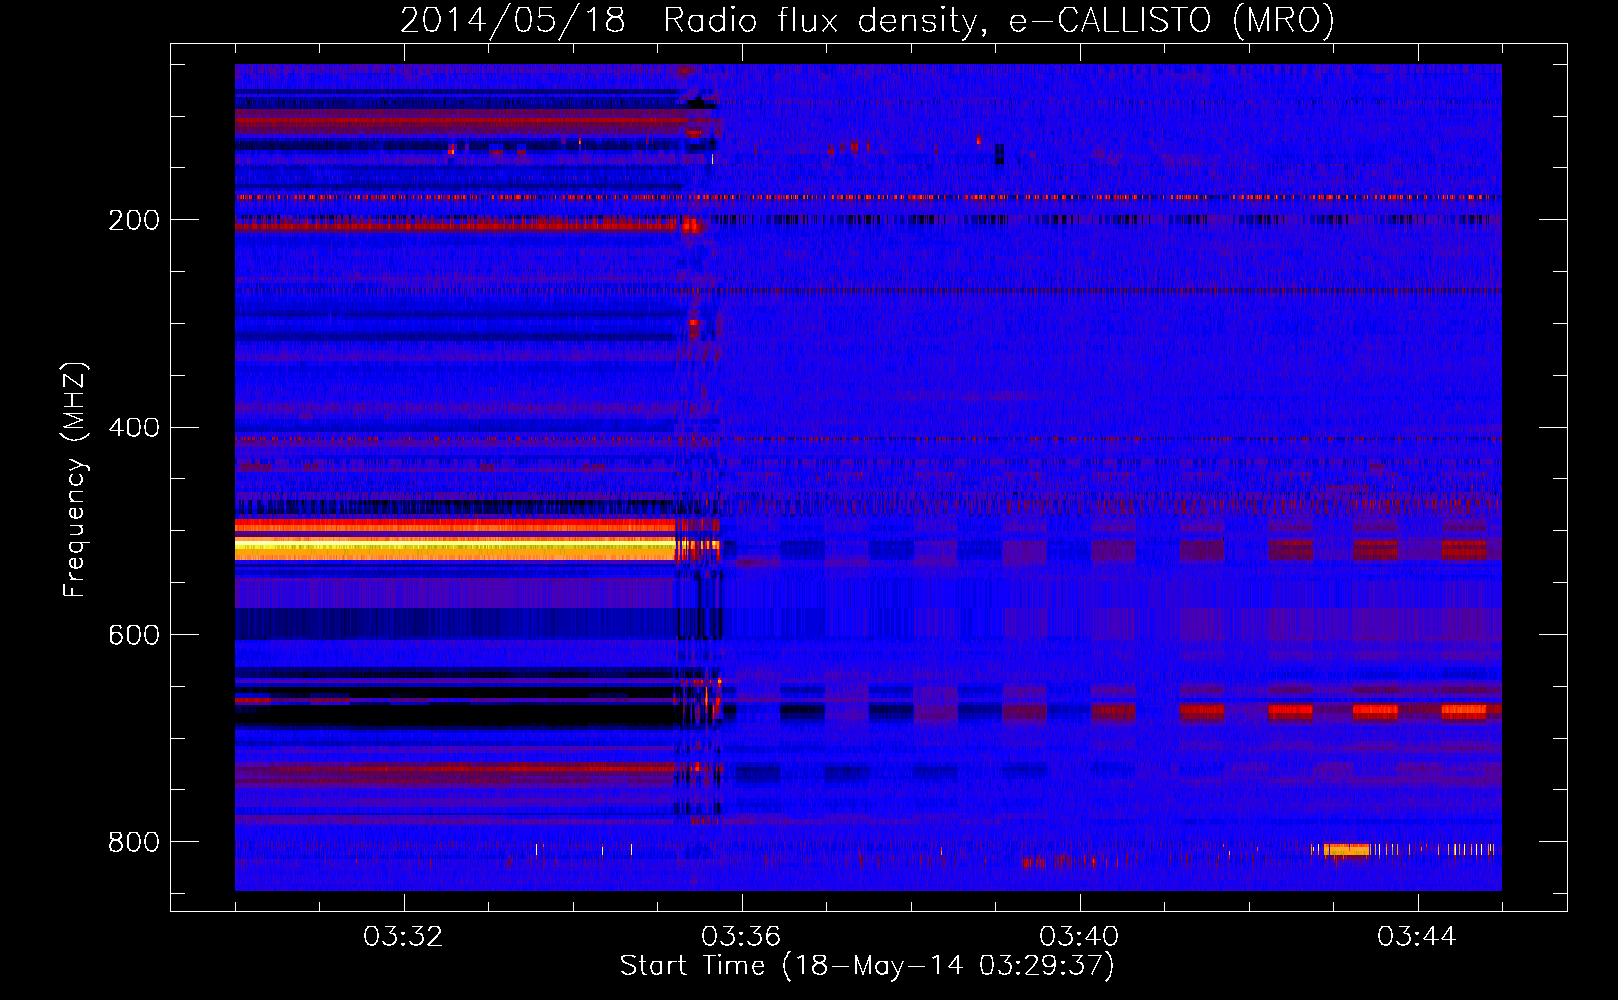
Task: Click the '200' frequency axis label
Action: [133, 221]
